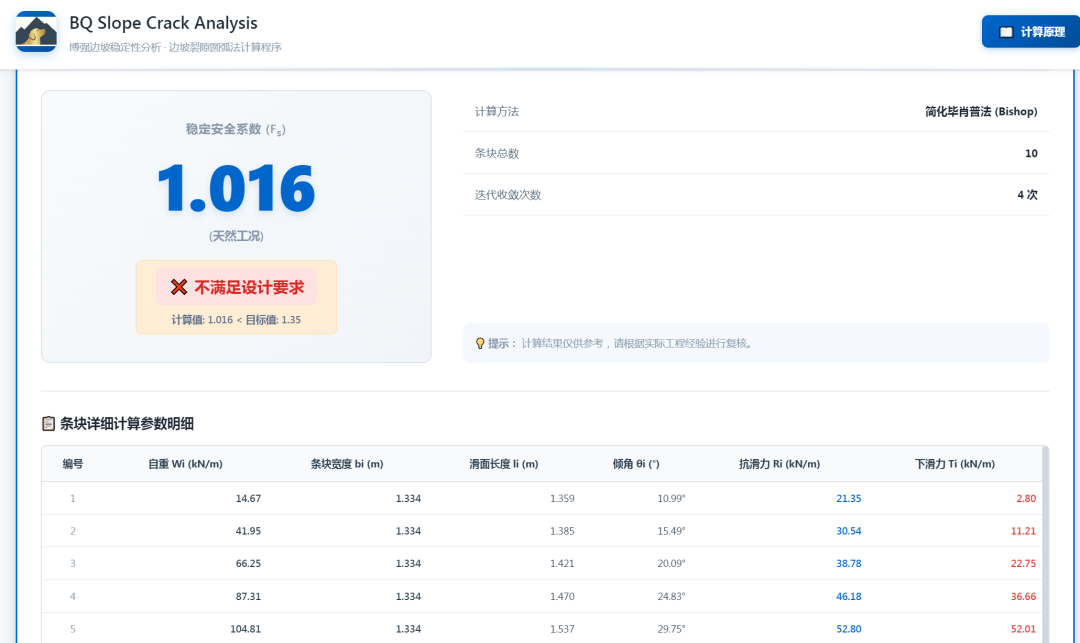The image size is (1080, 643).
Task: Click the 迭代收敛次数 label
Action: (x=508, y=195)
